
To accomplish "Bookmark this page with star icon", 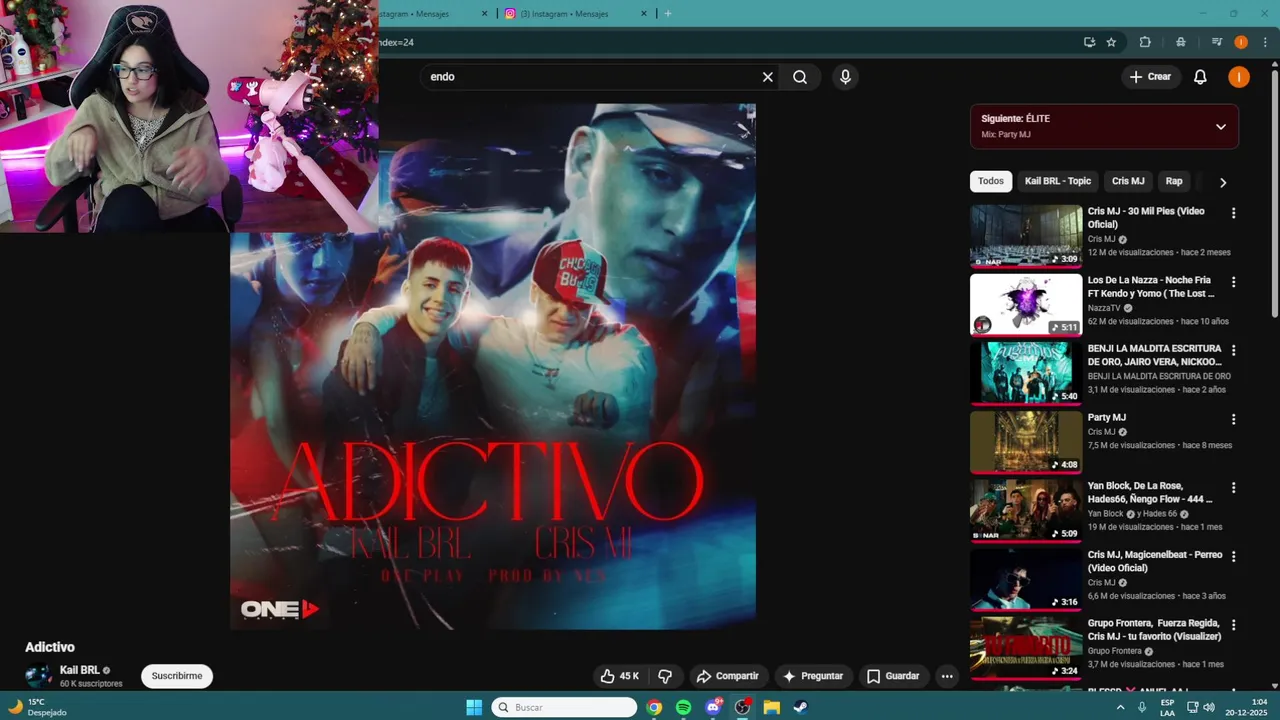I will 1111,42.
